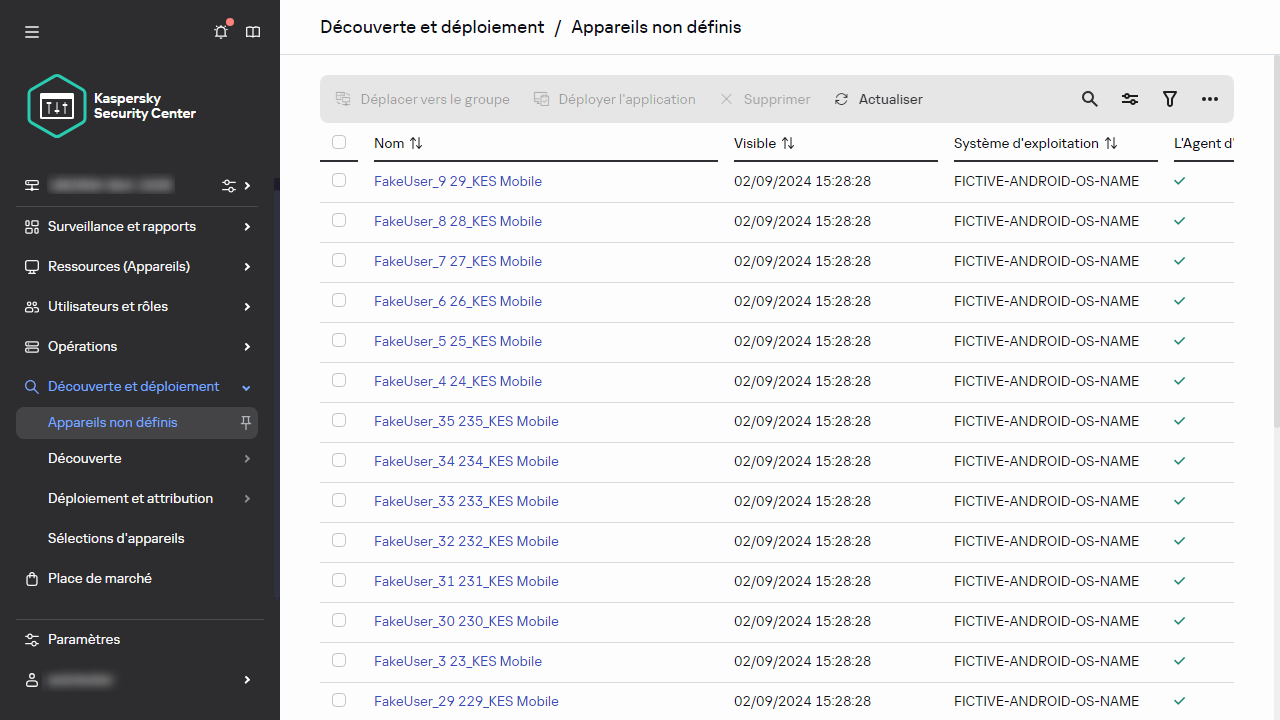Unpin Appareils non définis with pin icon
Viewport: 1280px width, 720px height.
[245, 423]
